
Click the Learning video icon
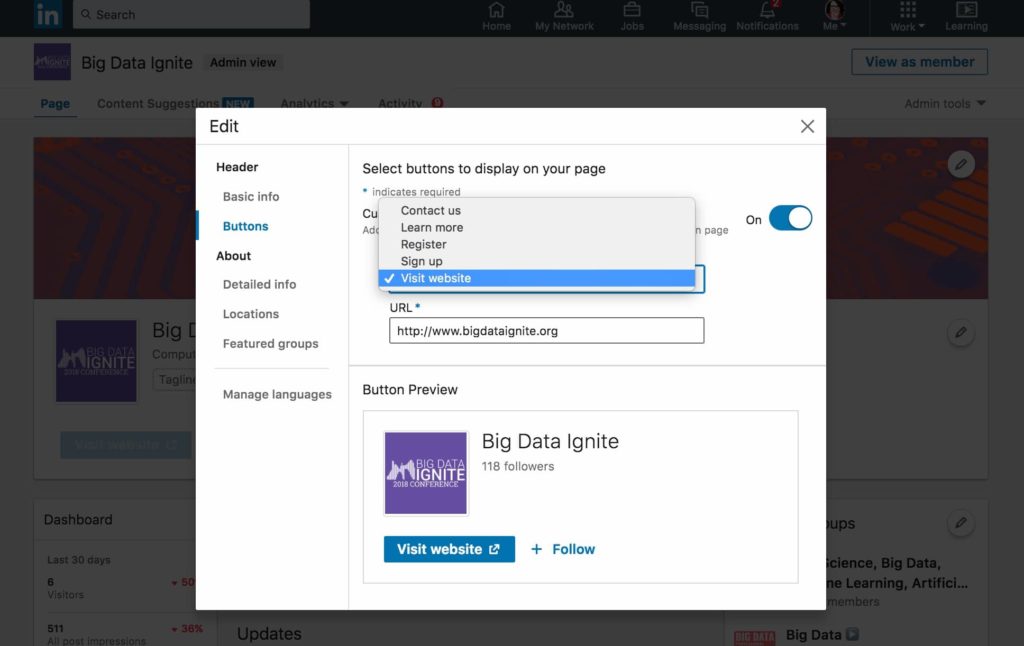point(966,11)
